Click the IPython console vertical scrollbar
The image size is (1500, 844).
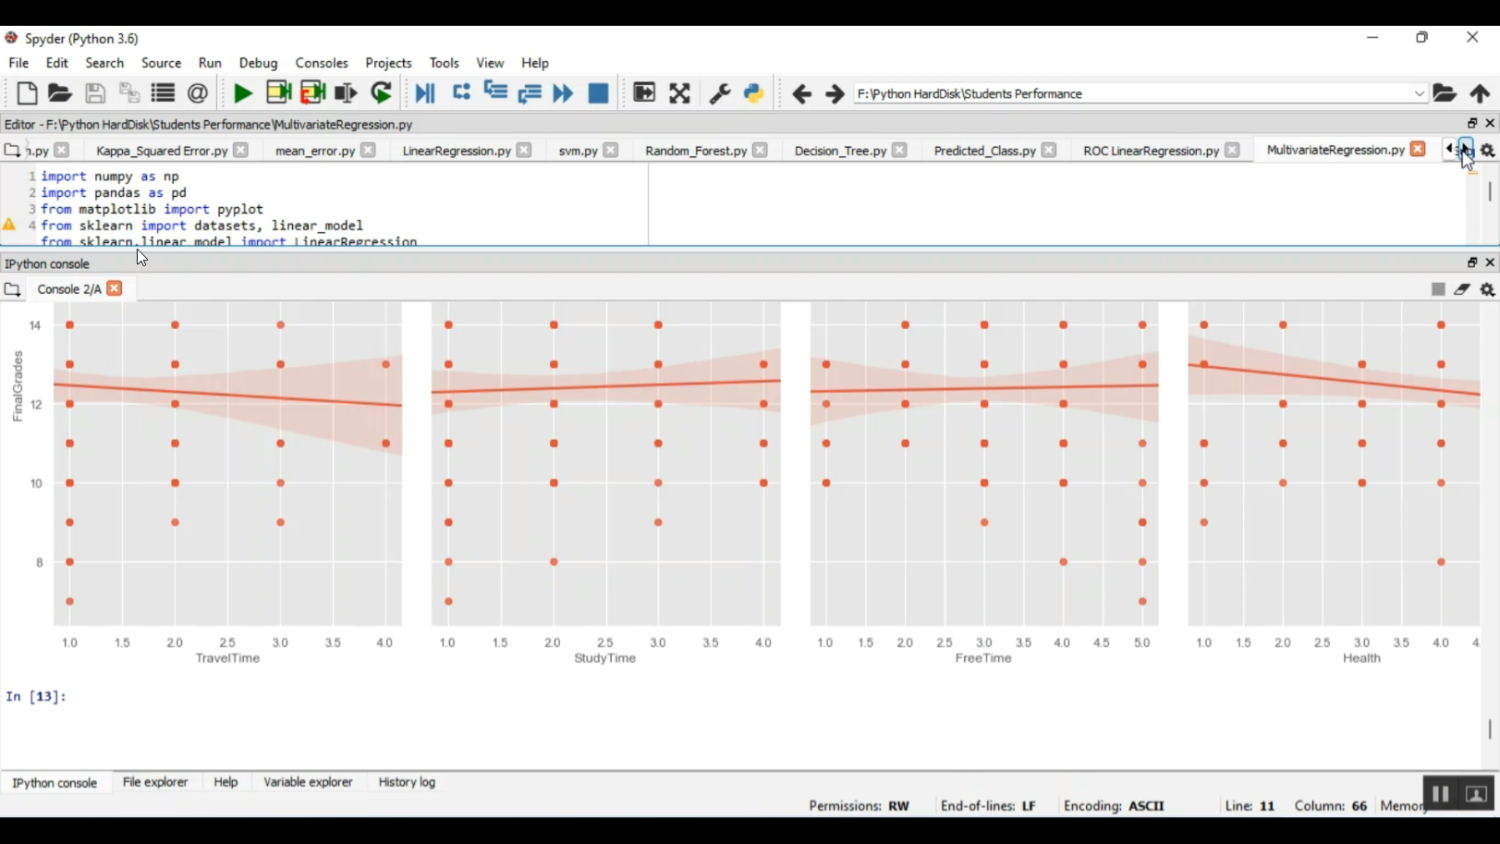pos(1490,728)
